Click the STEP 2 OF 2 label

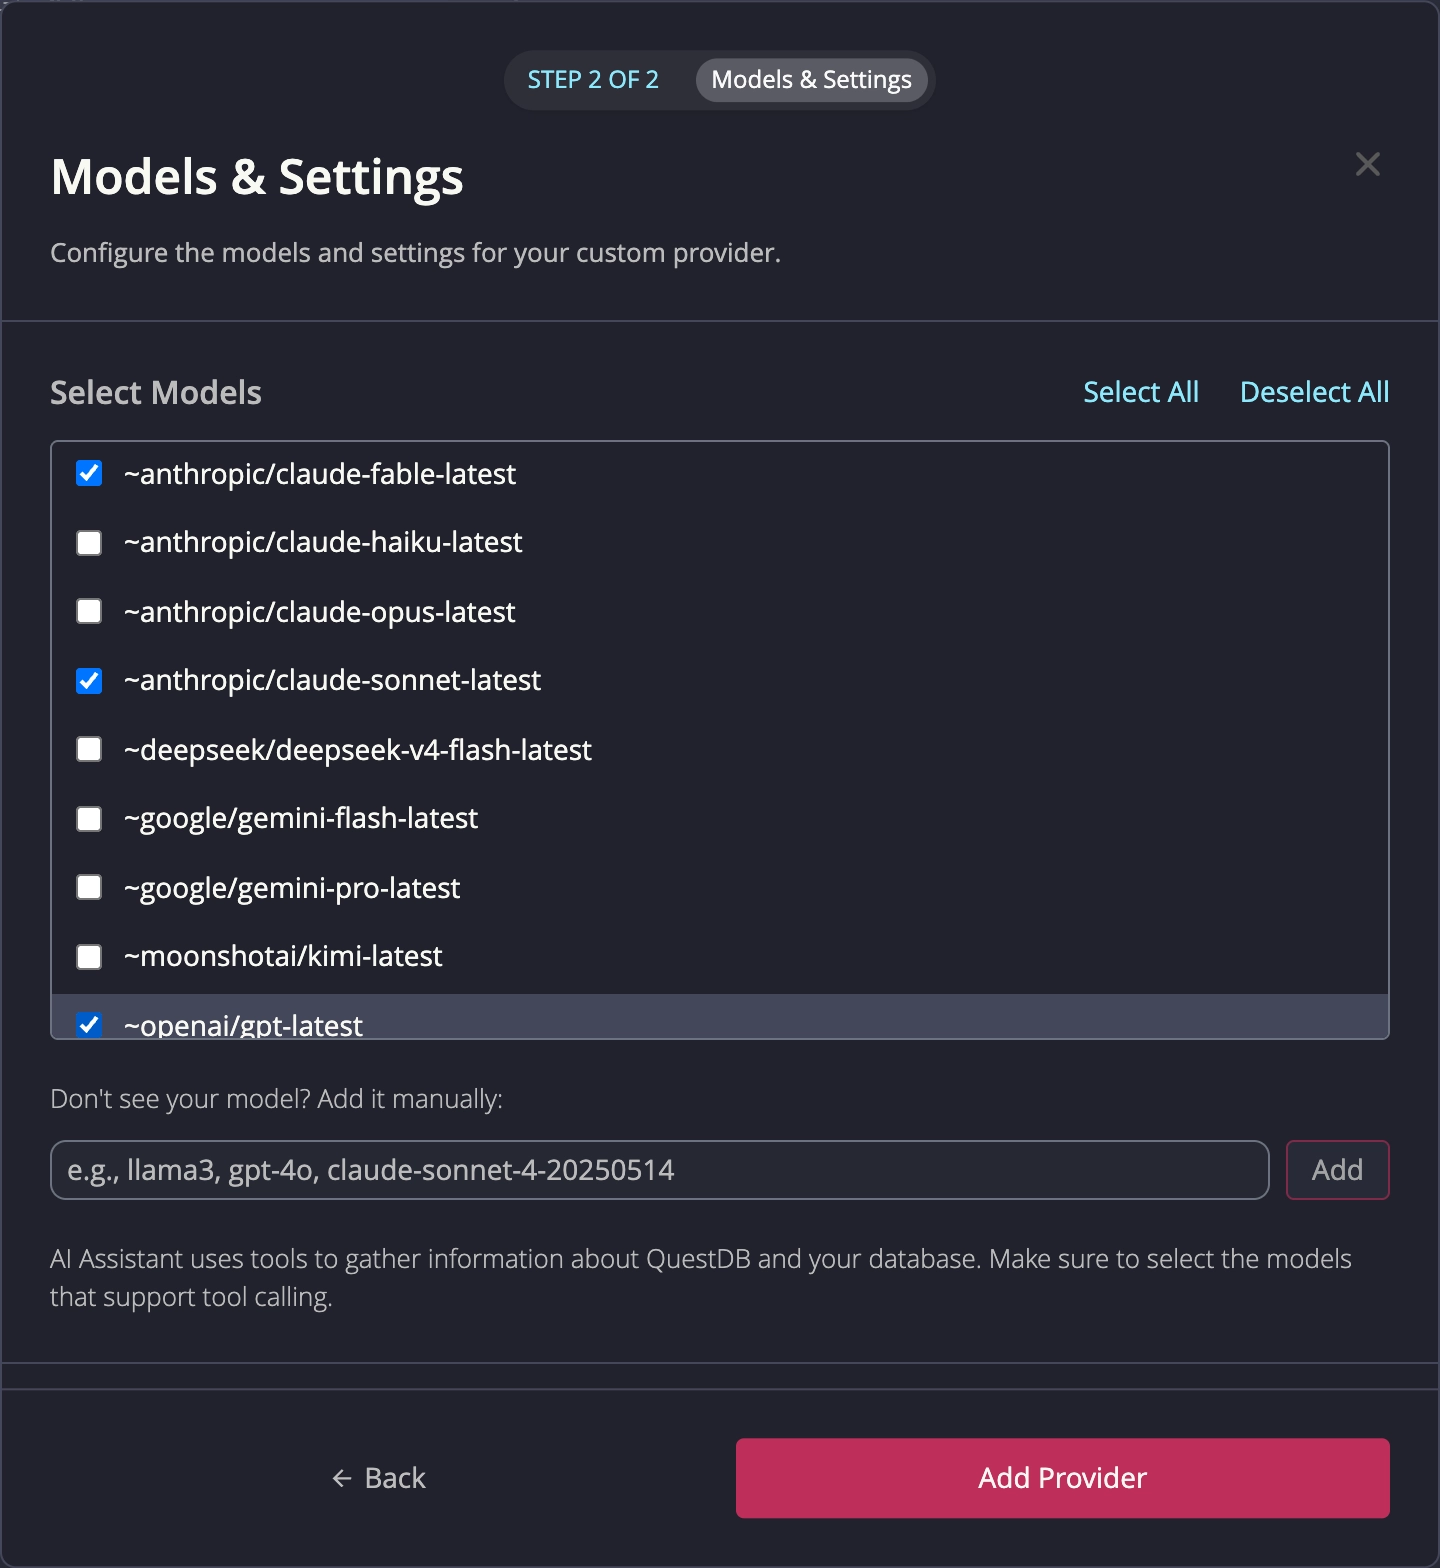[x=593, y=80]
